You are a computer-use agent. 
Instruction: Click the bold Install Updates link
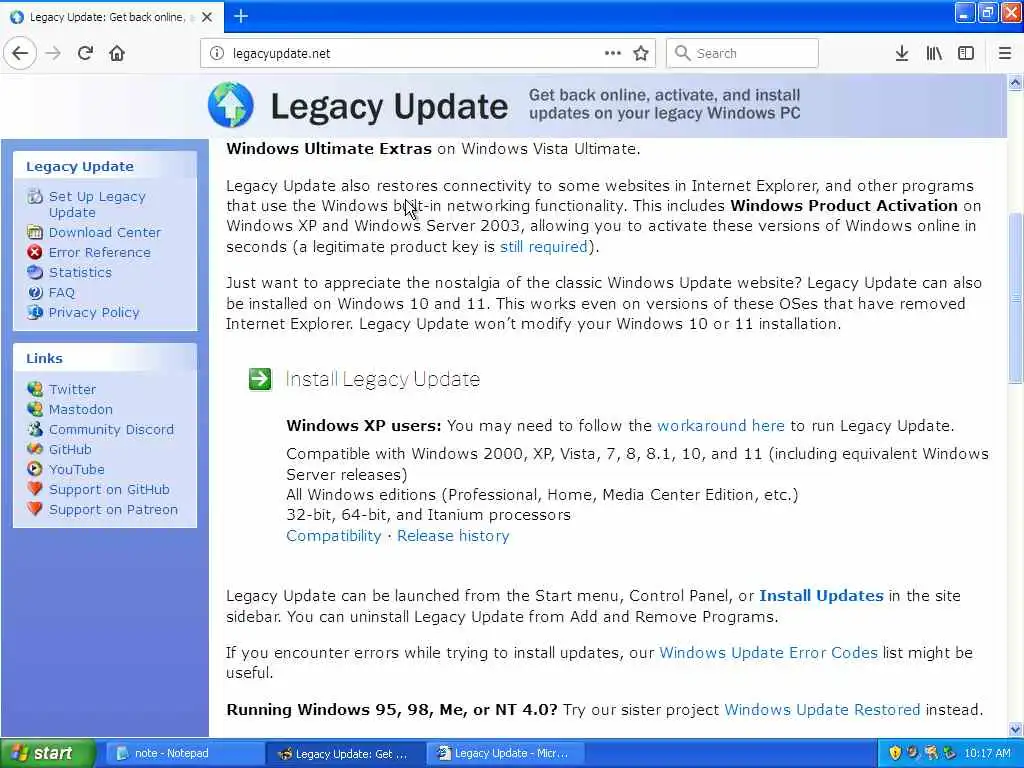pyautogui.click(x=821, y=596)
